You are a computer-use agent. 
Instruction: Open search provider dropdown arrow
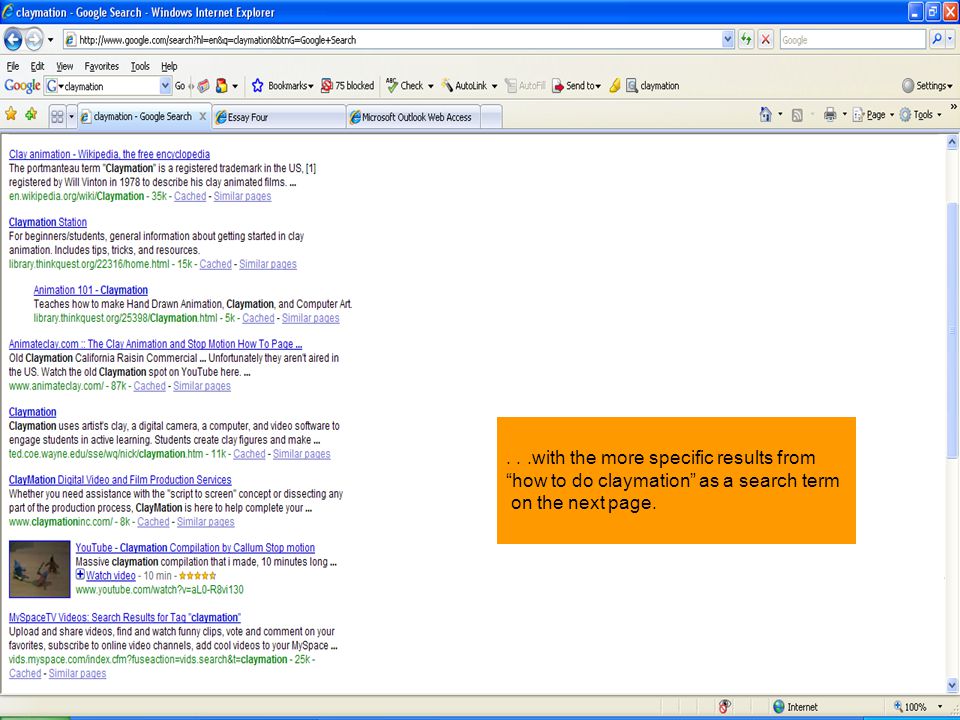point(950,40)
